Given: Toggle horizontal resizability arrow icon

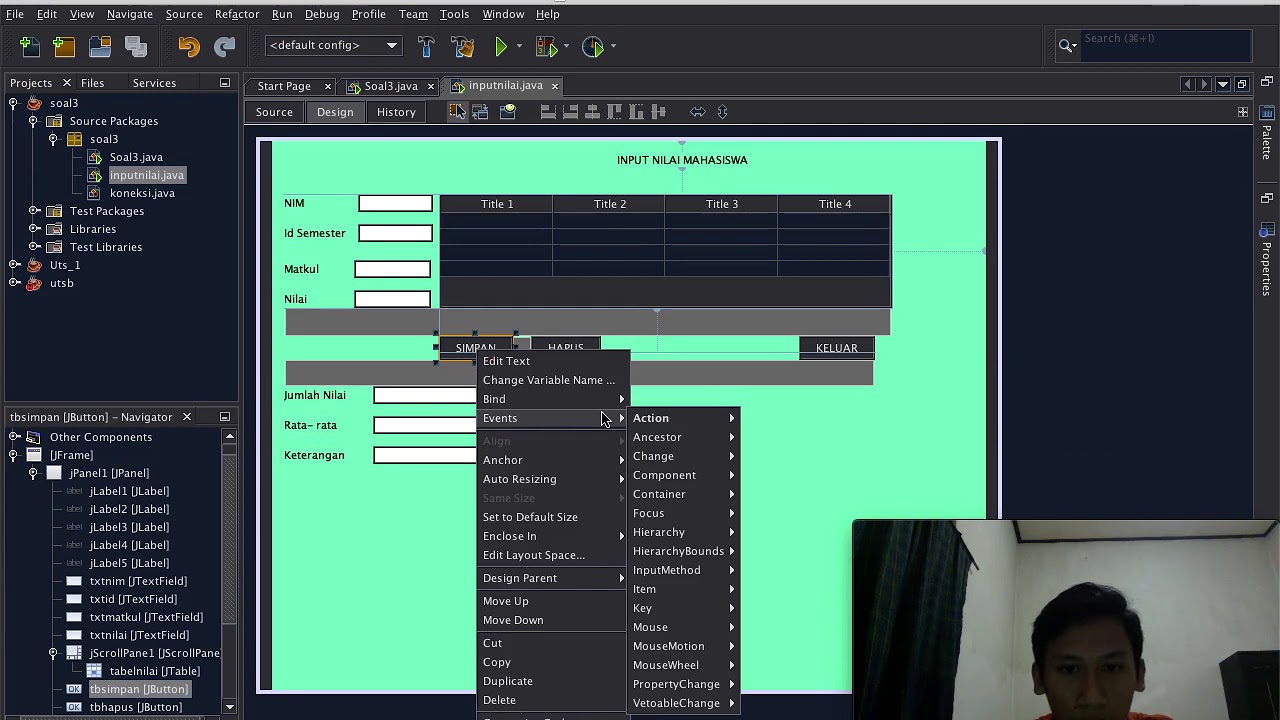Looking at the screenshot, I should (x=698, y=112).
